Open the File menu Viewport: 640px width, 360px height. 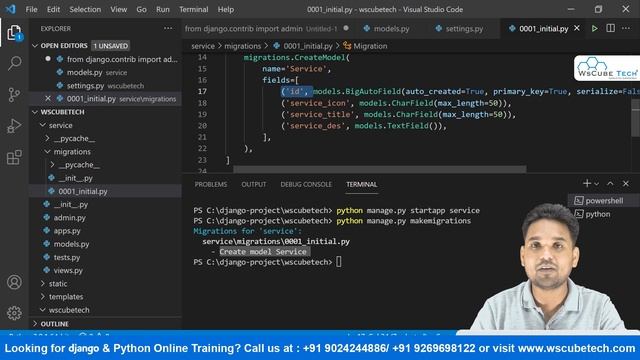[31, 9]
